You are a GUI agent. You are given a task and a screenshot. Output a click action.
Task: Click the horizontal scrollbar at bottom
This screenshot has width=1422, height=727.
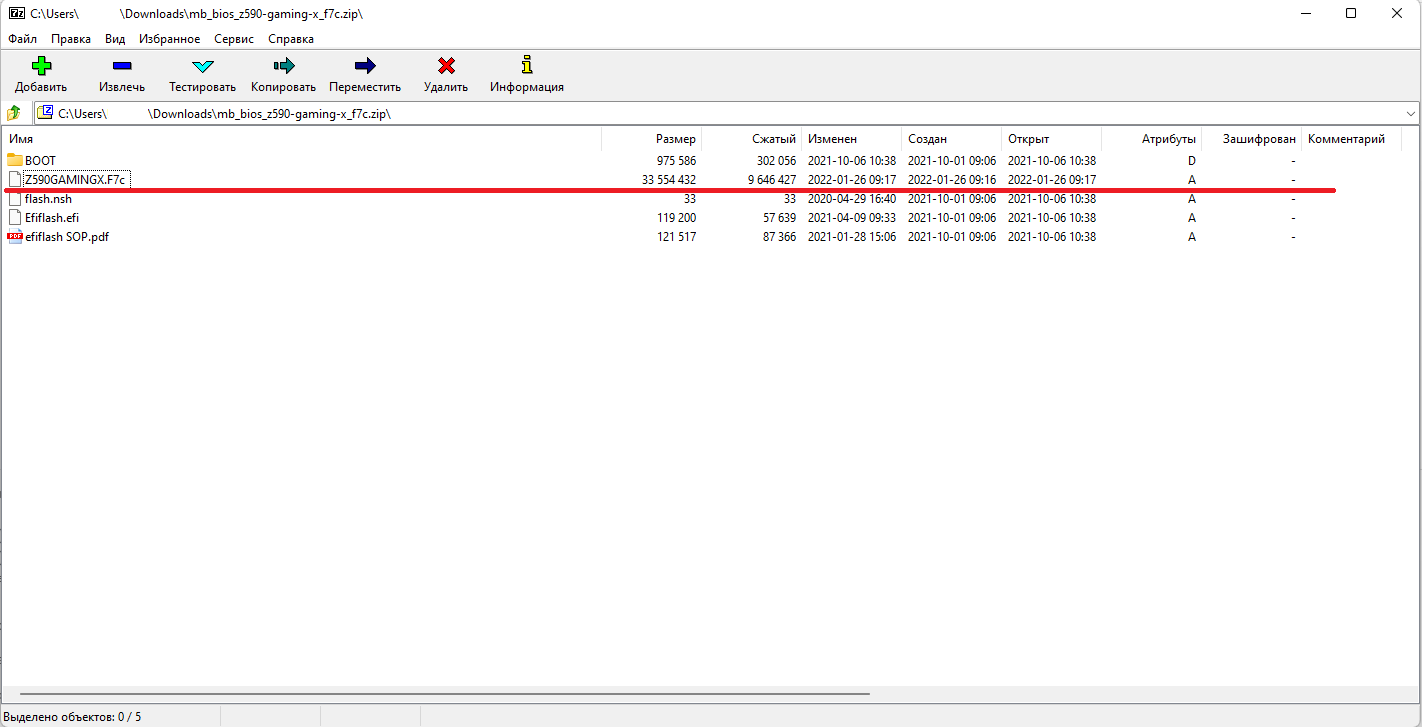[x=445, y=693]
